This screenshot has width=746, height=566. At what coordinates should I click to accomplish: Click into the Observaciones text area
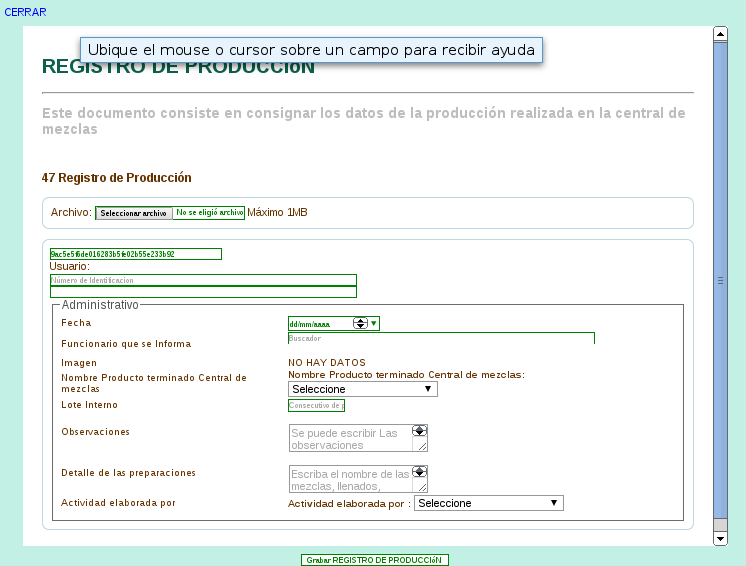350,439
